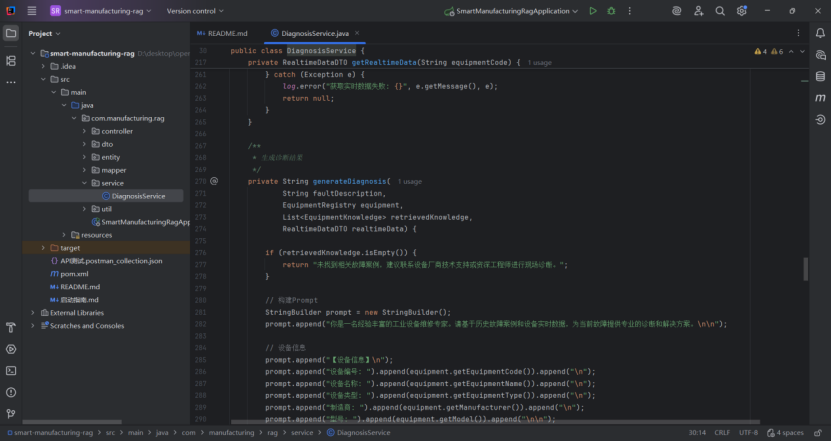
Task: Open Project view mode dropdown
Action: pos(45,33)
